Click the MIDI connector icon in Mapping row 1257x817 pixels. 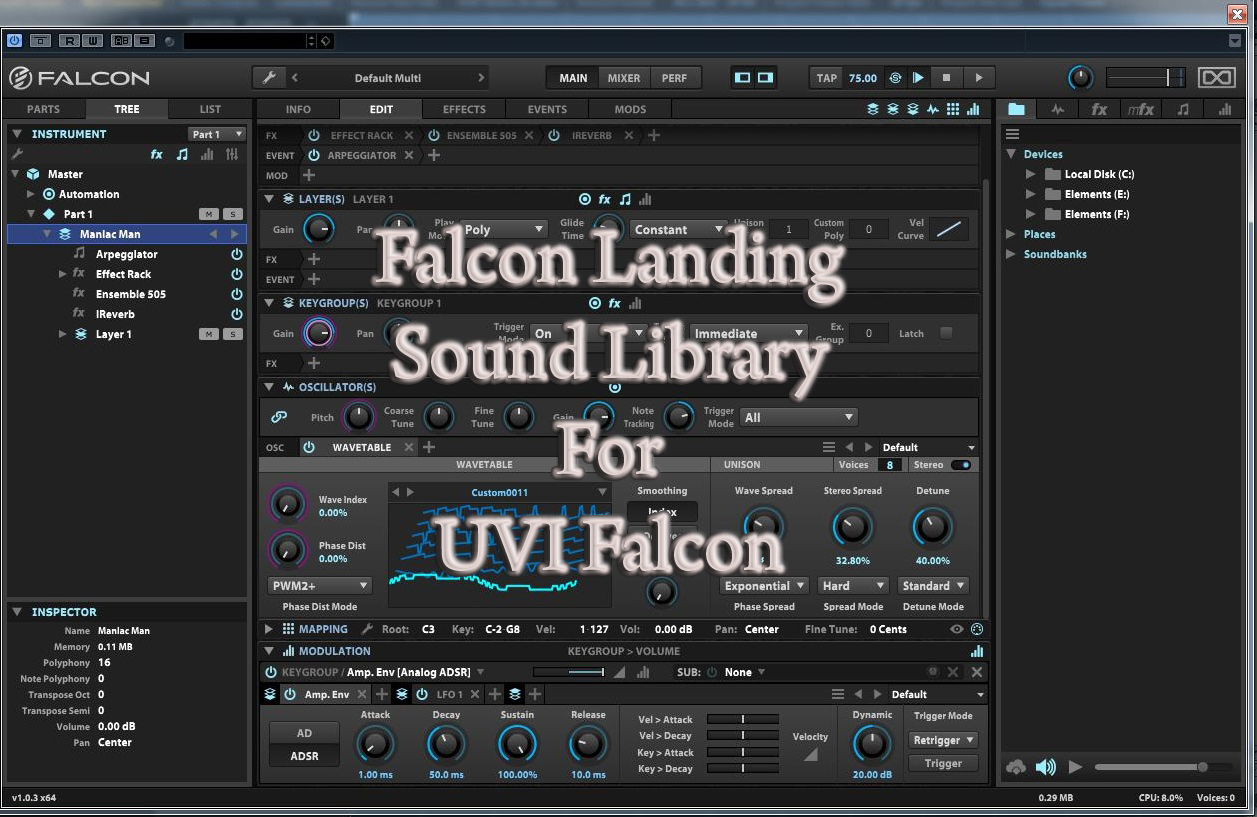coord(977,629)
